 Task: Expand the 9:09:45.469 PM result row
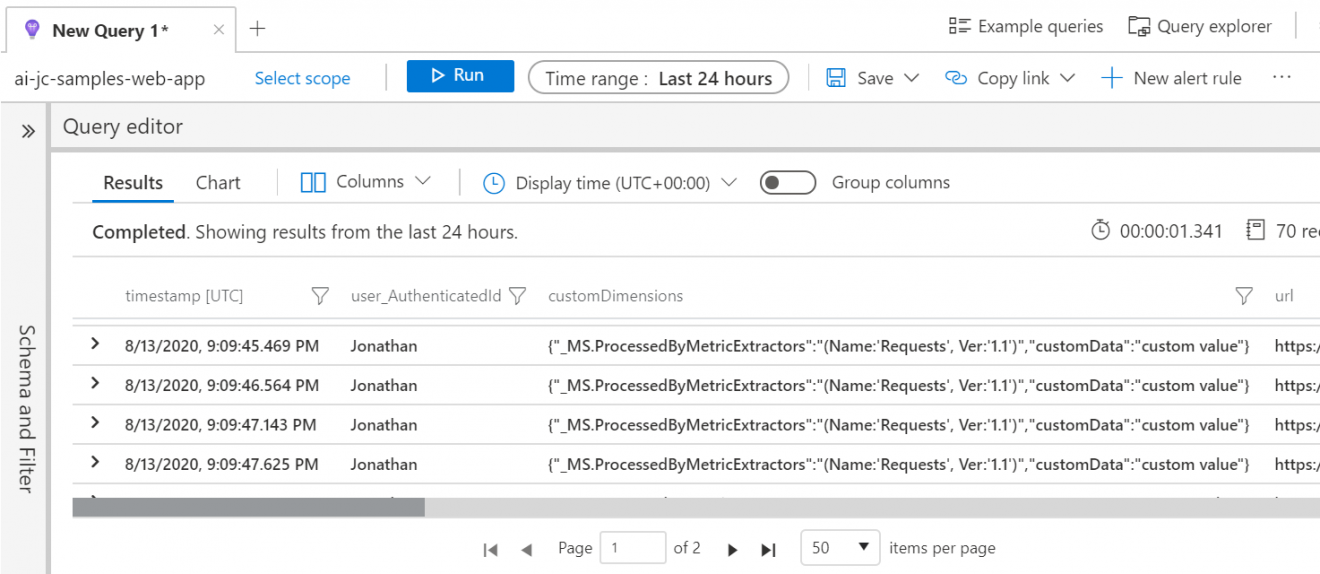coord(96,344)
